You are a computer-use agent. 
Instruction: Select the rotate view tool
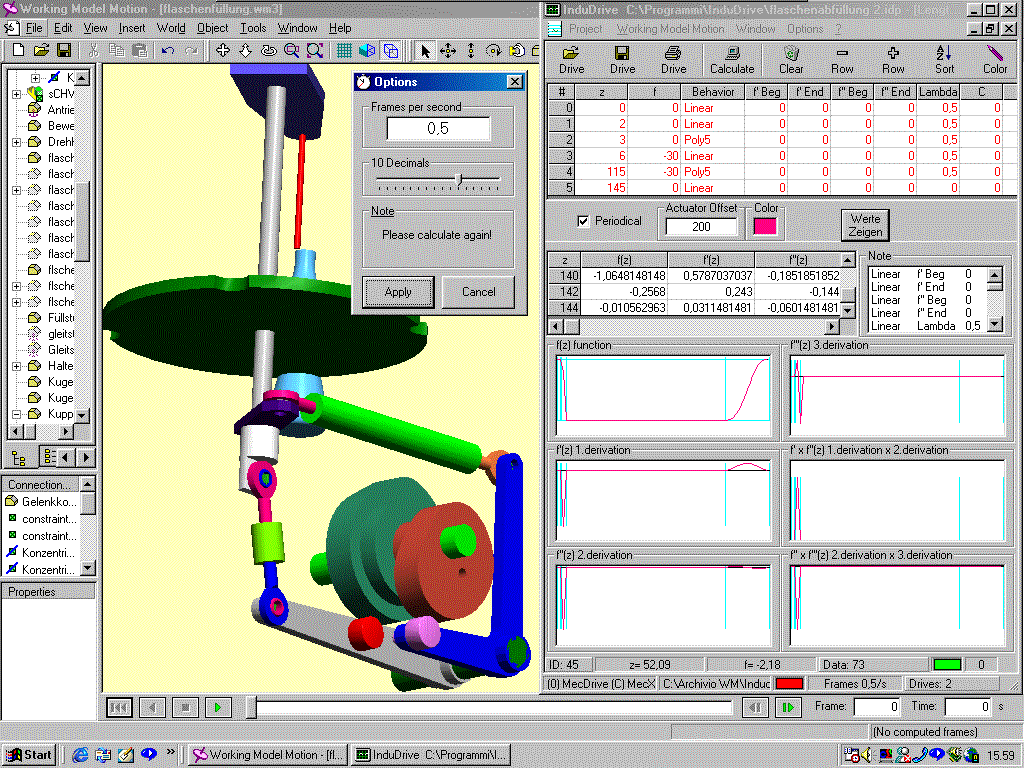pyautogui.click(x=268, y=50)
